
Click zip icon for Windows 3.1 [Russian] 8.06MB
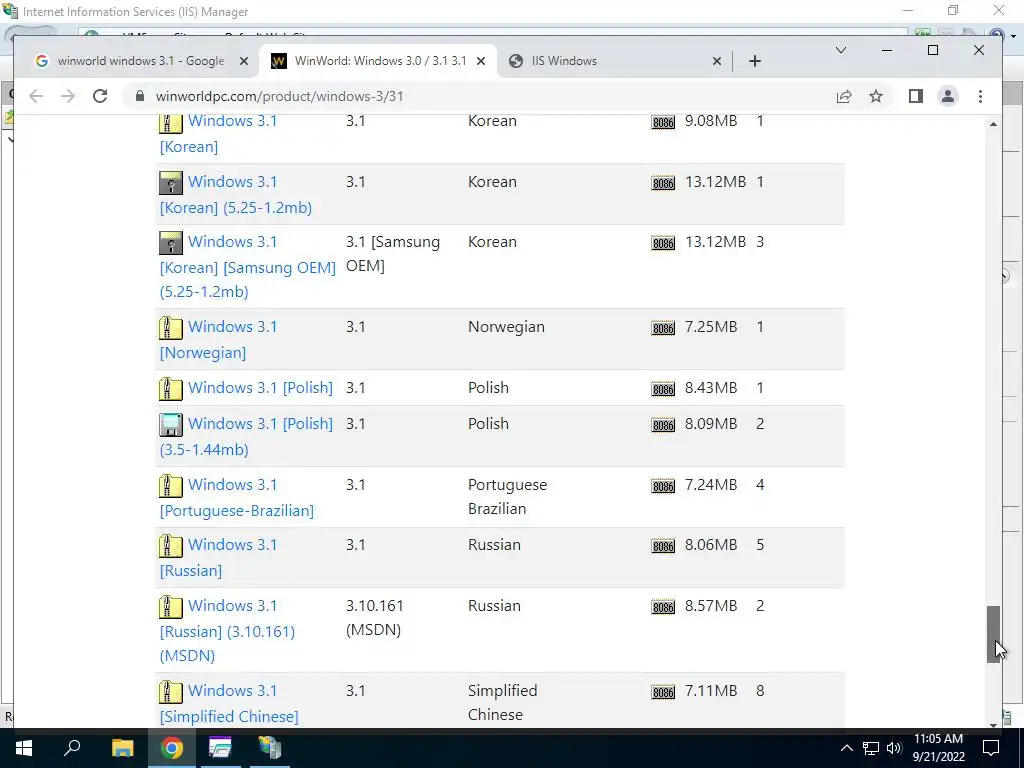(x=170, y=546)
